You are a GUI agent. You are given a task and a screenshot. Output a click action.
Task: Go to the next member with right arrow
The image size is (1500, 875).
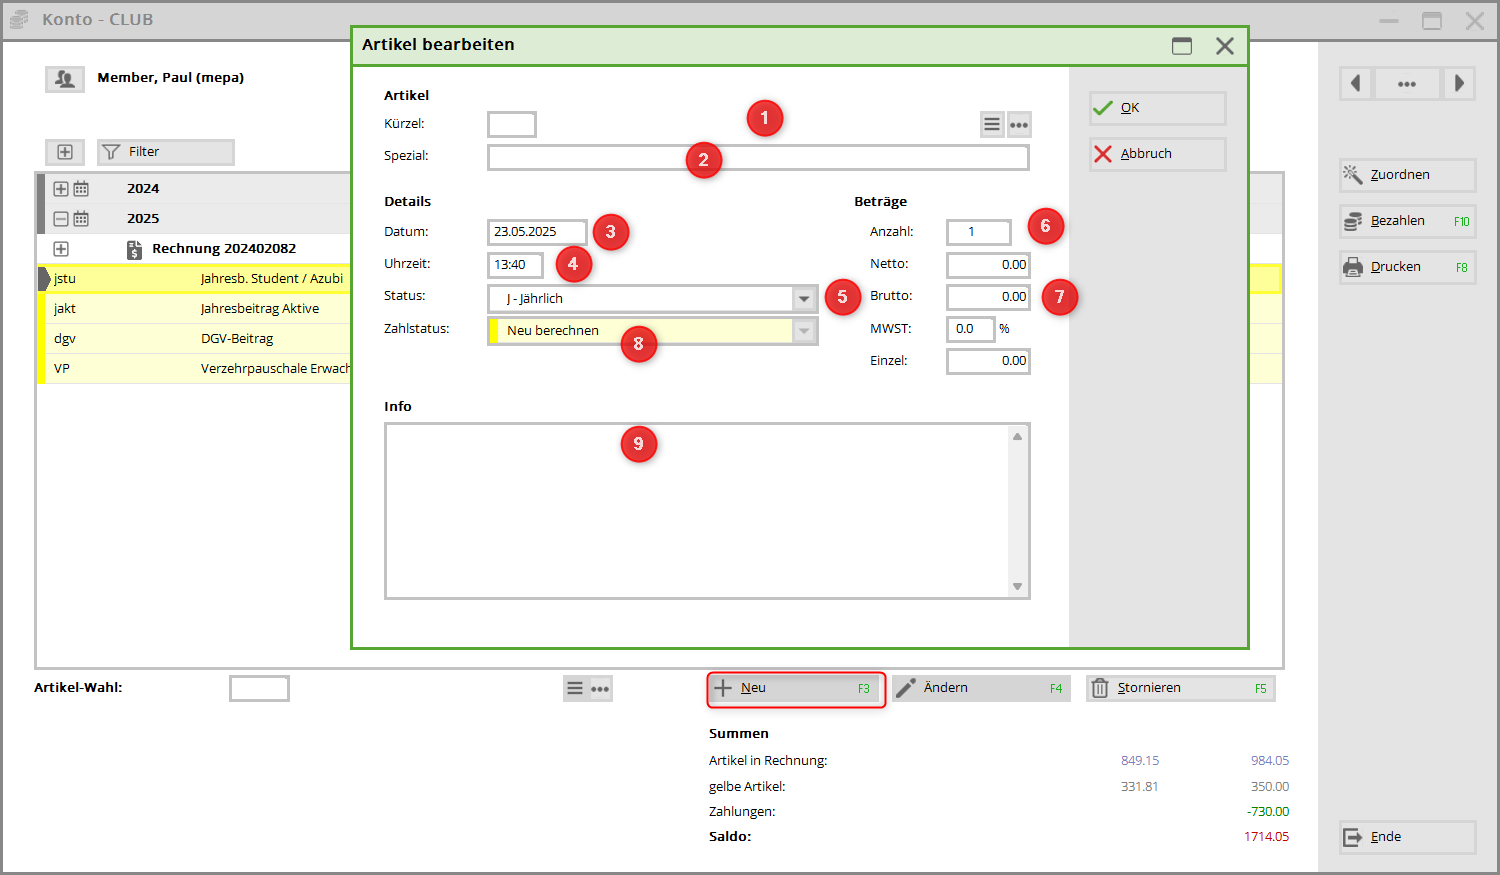[x=1459, y=84]
